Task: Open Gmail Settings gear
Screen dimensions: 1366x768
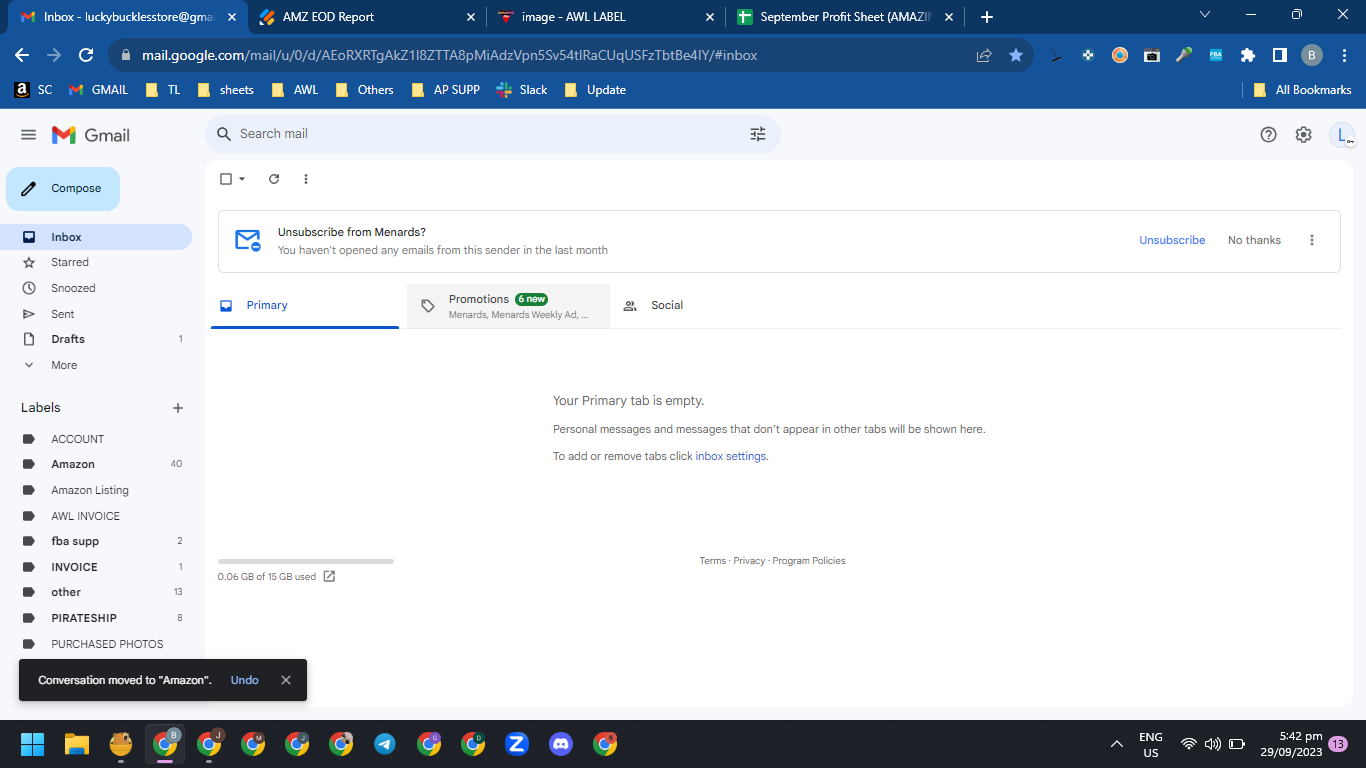Action: [1303, 135]
